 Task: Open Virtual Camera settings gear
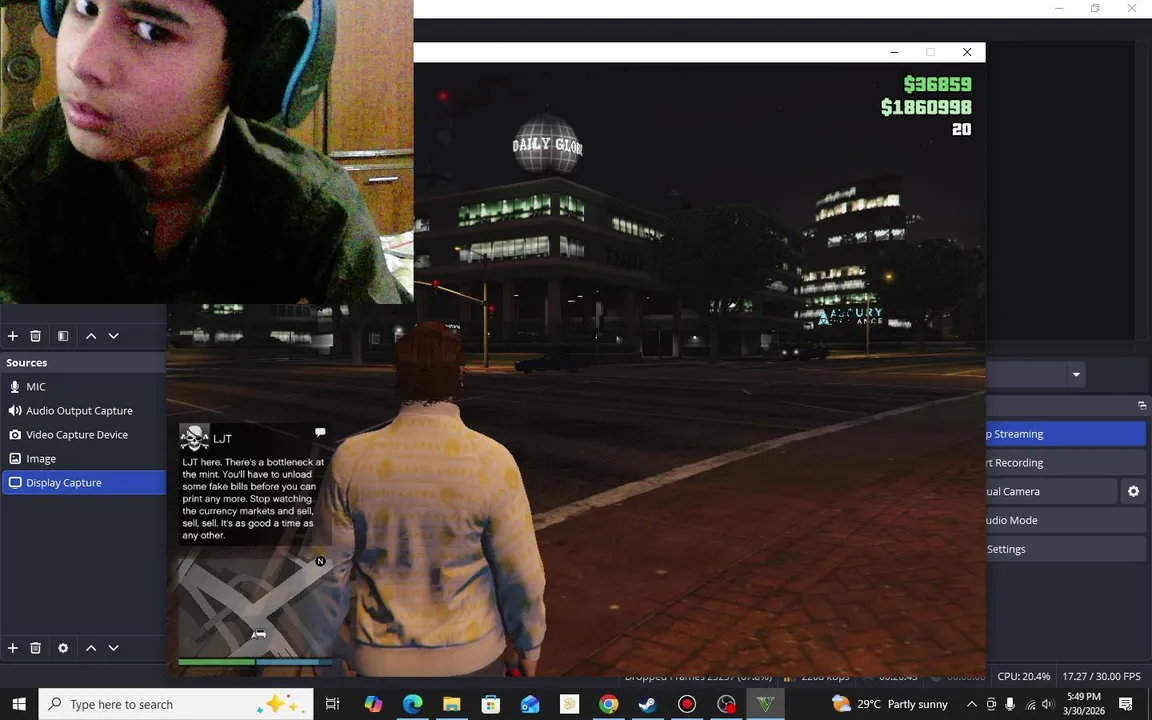pyautogui.click(x=1134, y=492)
